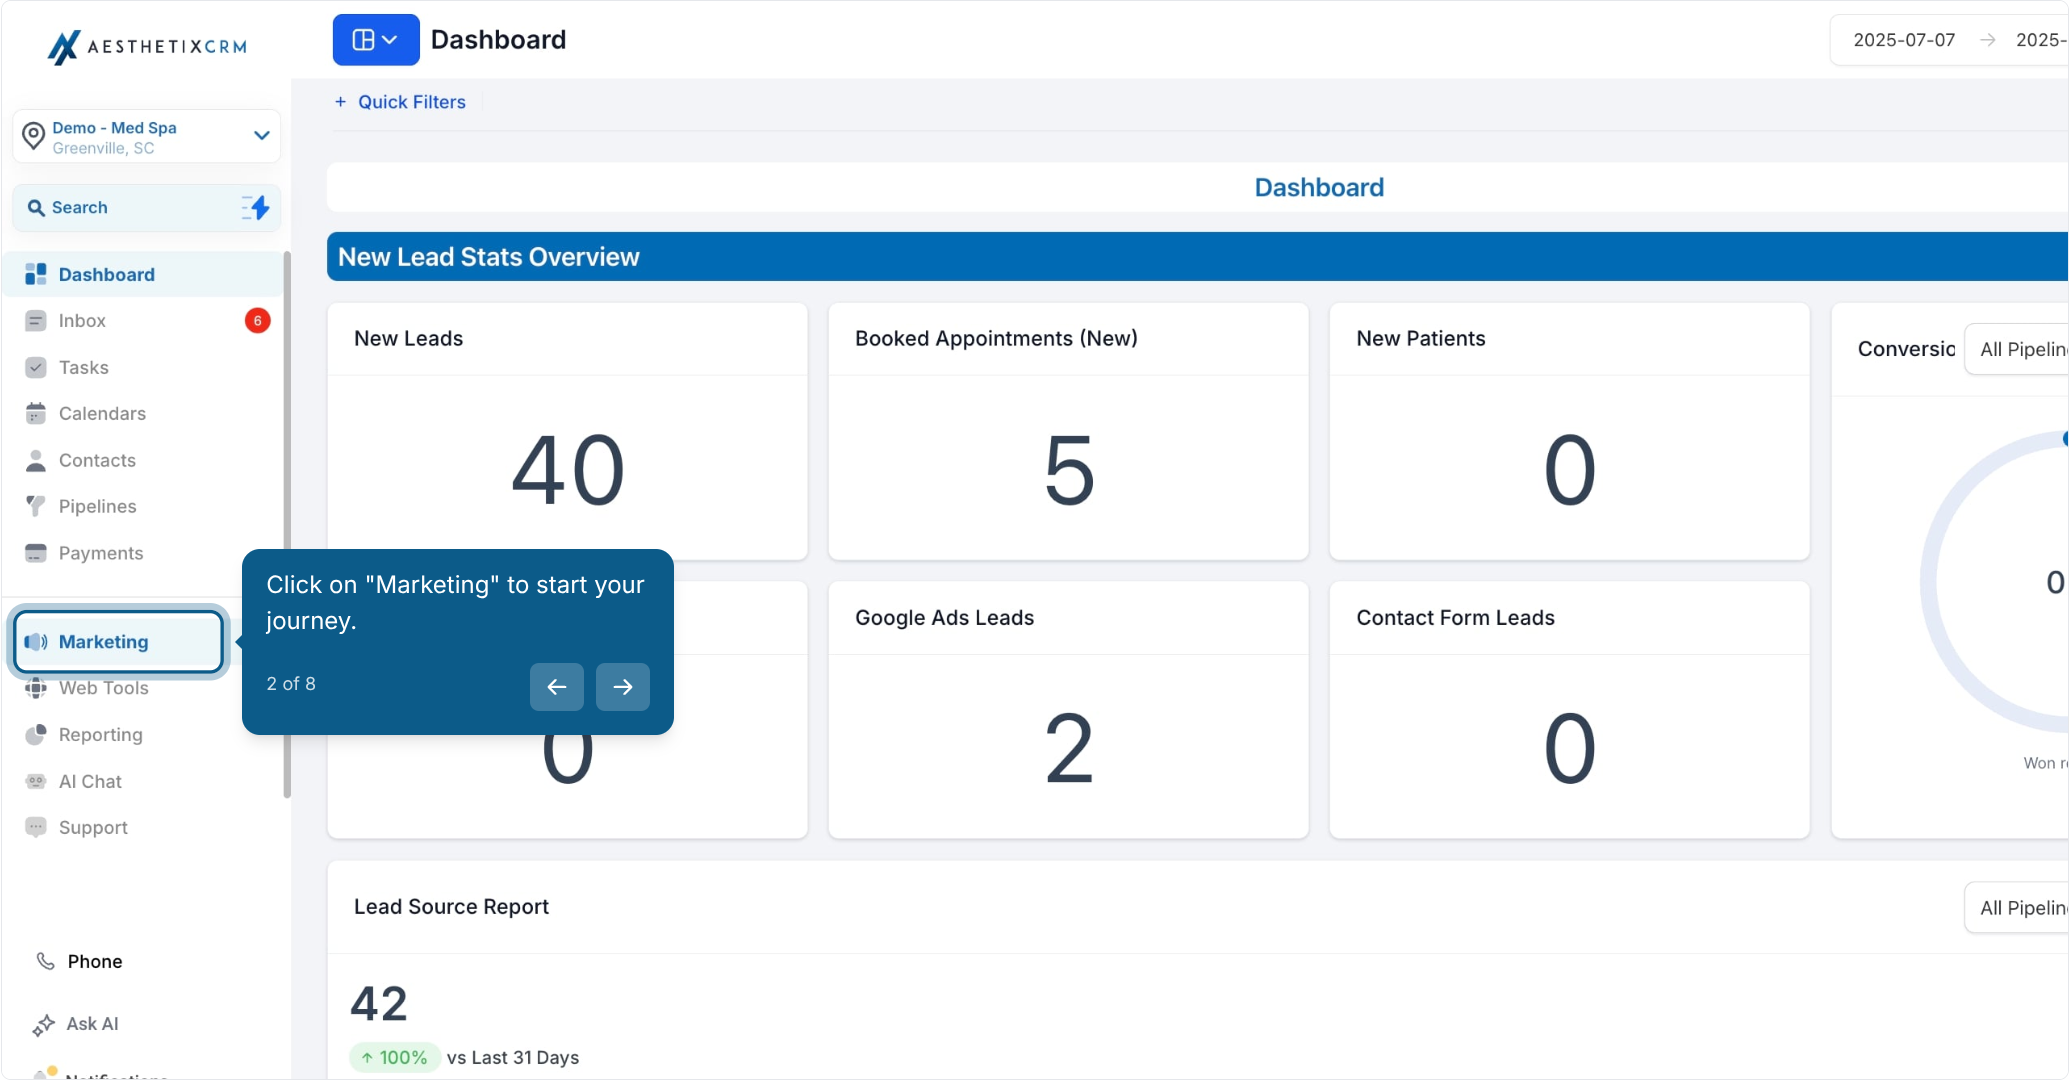Image resolution: width=2070 pixels, height=1080 pixels.
Task: Click the Payments card icon
Action: point(36,553)
